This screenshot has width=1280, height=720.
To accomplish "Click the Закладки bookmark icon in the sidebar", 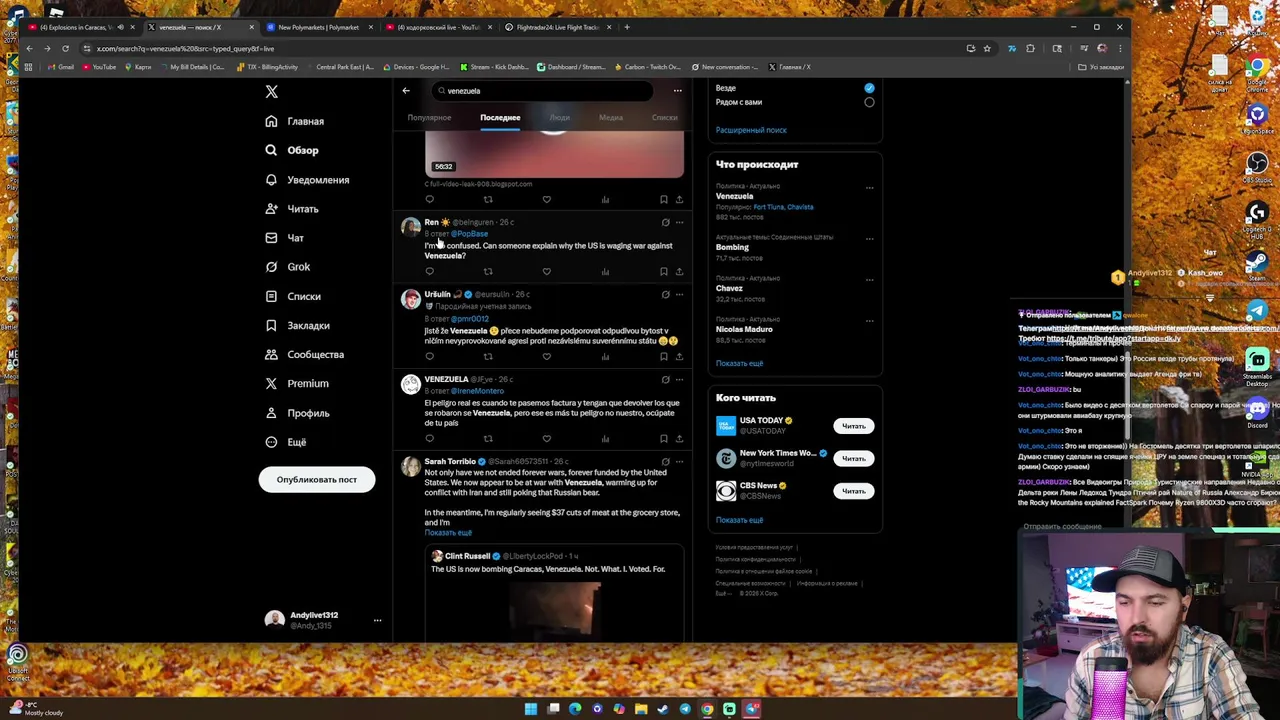I will (x=271, y=325).
